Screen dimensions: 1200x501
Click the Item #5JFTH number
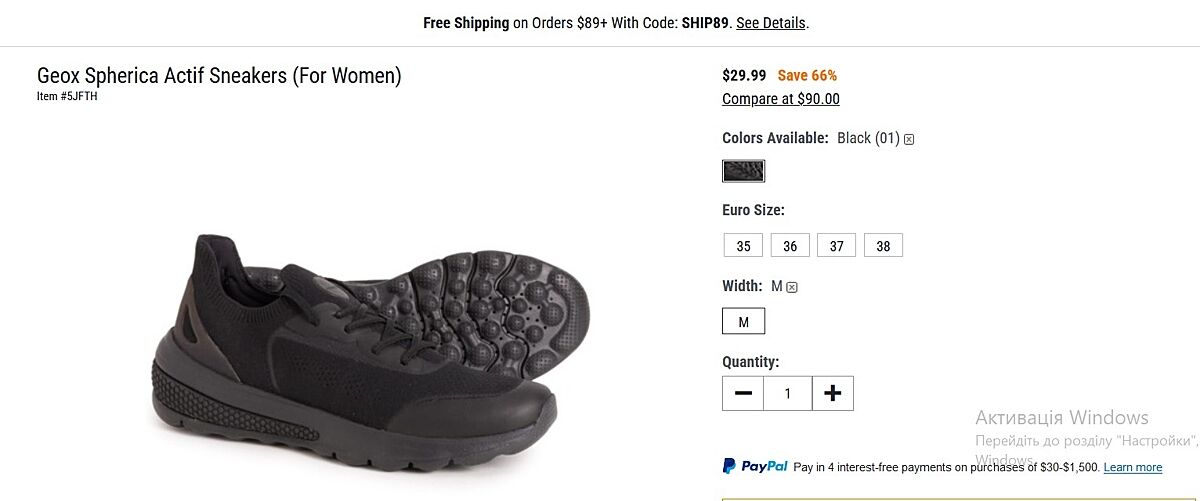click(x=67, y=97)
